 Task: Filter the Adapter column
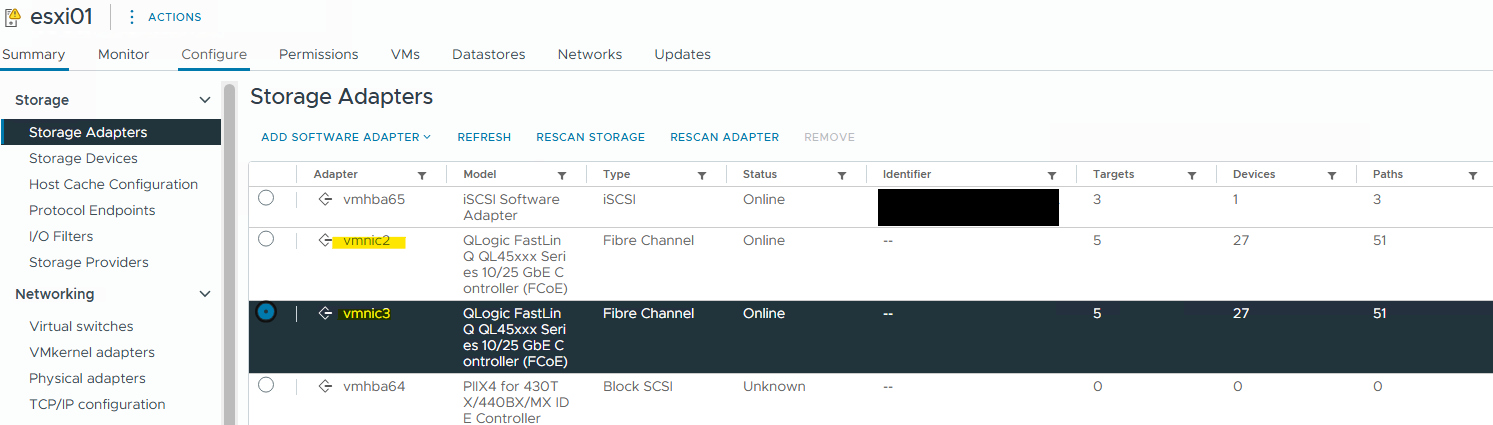(x=422, y=175)
